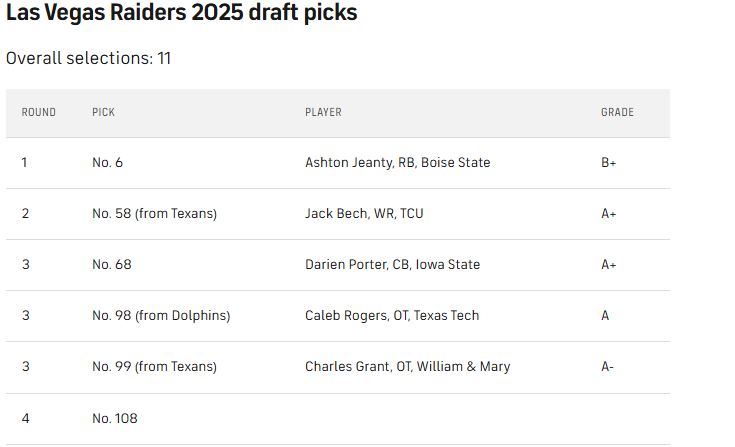This screenshot has width=735, height=447.
Task: Click the PLAYER column header
Action: tap(323, 112)
